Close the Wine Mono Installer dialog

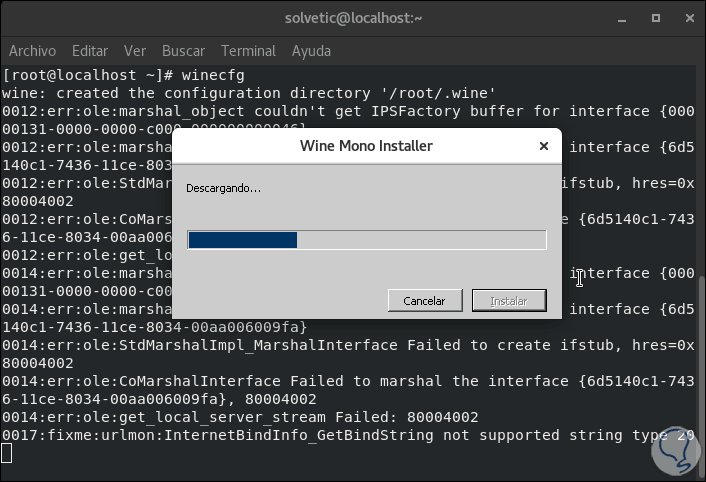click(x=543, y=146)
